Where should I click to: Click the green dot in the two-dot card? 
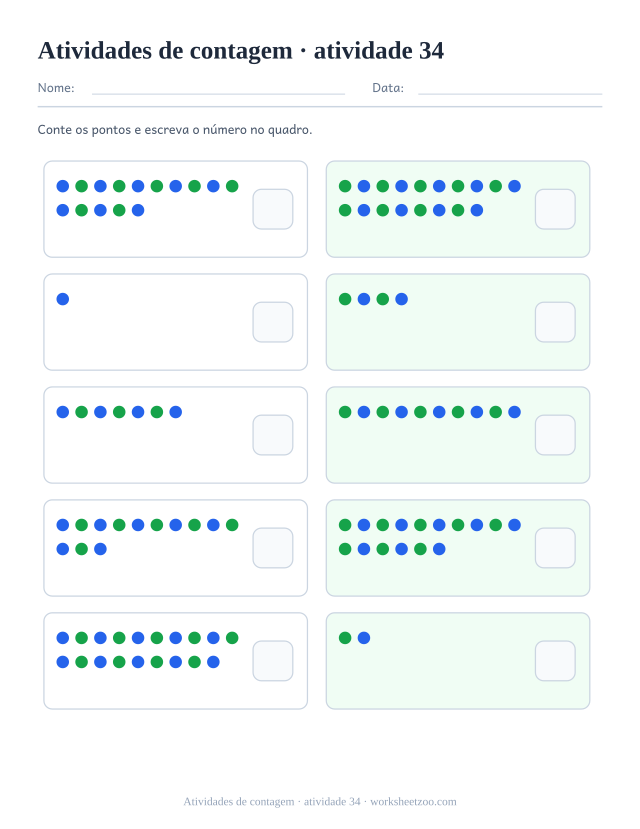coord(345,638)
